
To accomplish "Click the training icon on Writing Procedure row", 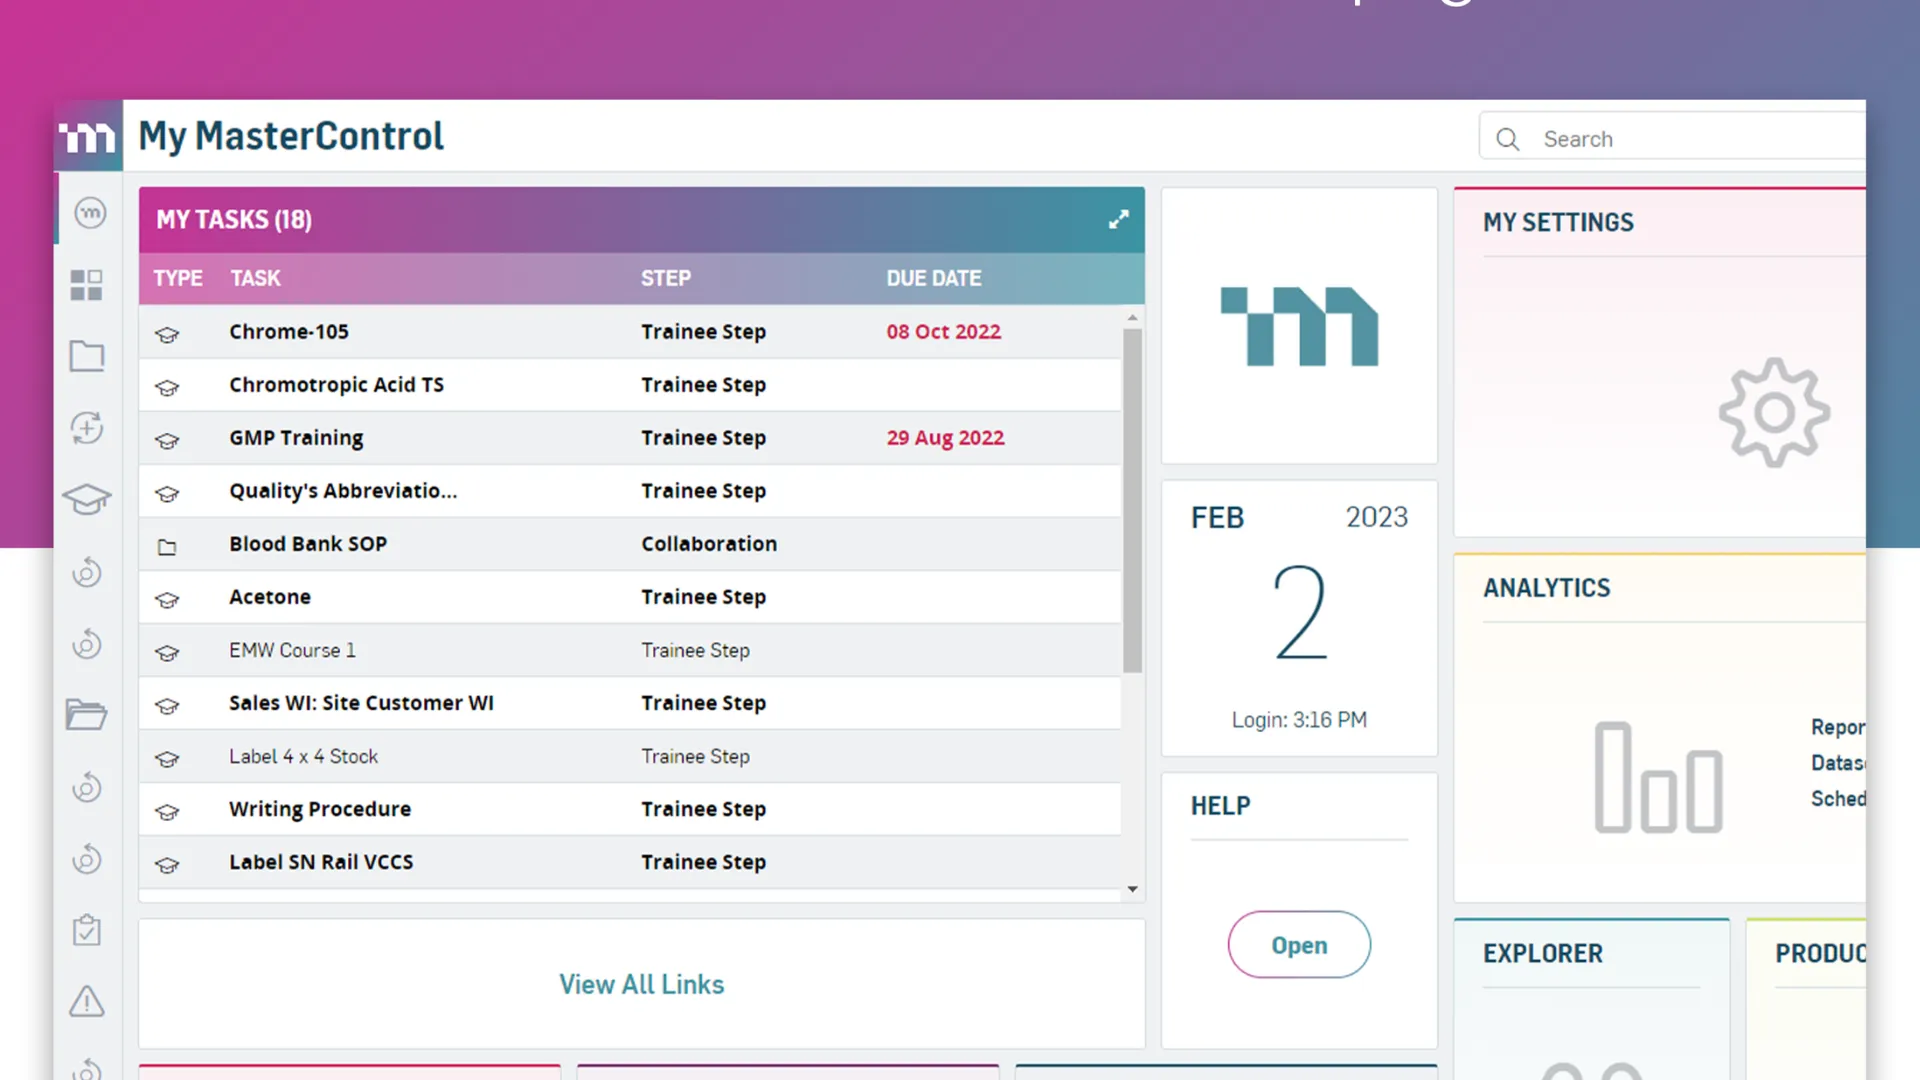I will click(x=167, y=811).
